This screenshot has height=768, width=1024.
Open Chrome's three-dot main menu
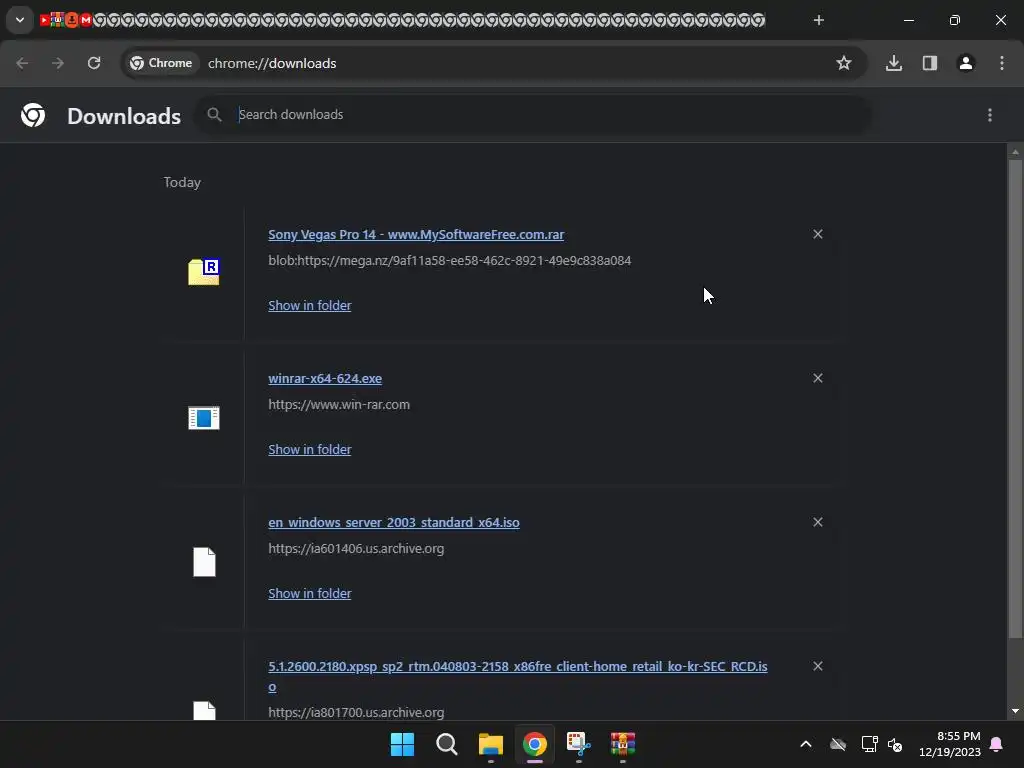click(1002, 63)
